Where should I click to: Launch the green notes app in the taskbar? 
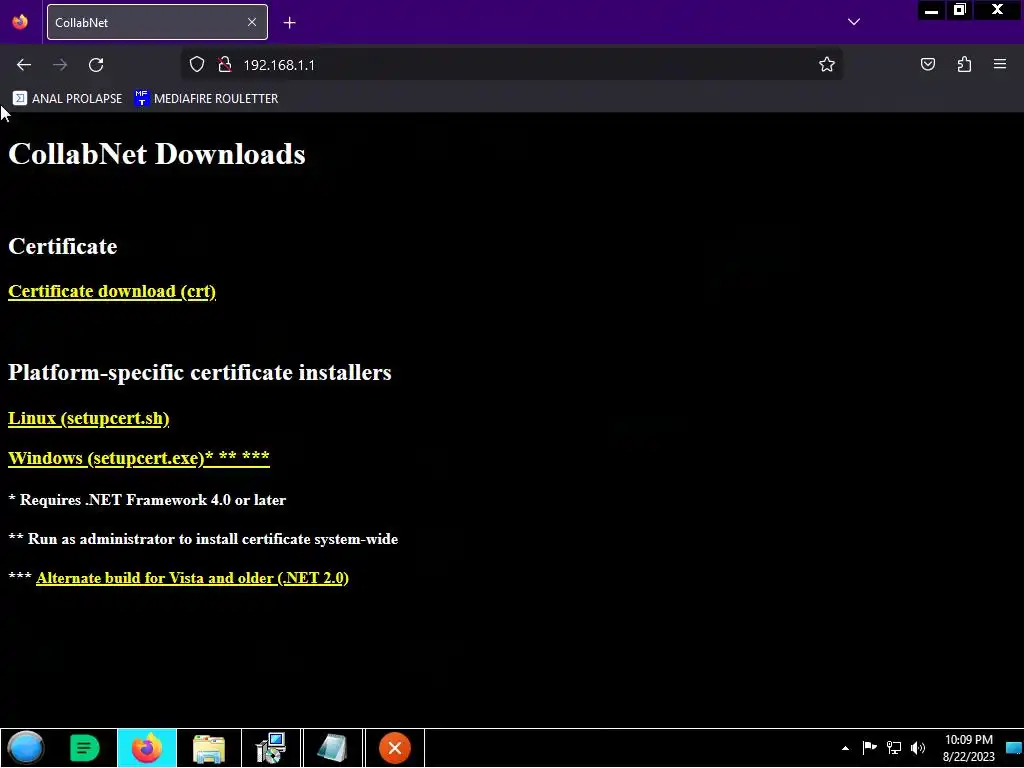84,748
